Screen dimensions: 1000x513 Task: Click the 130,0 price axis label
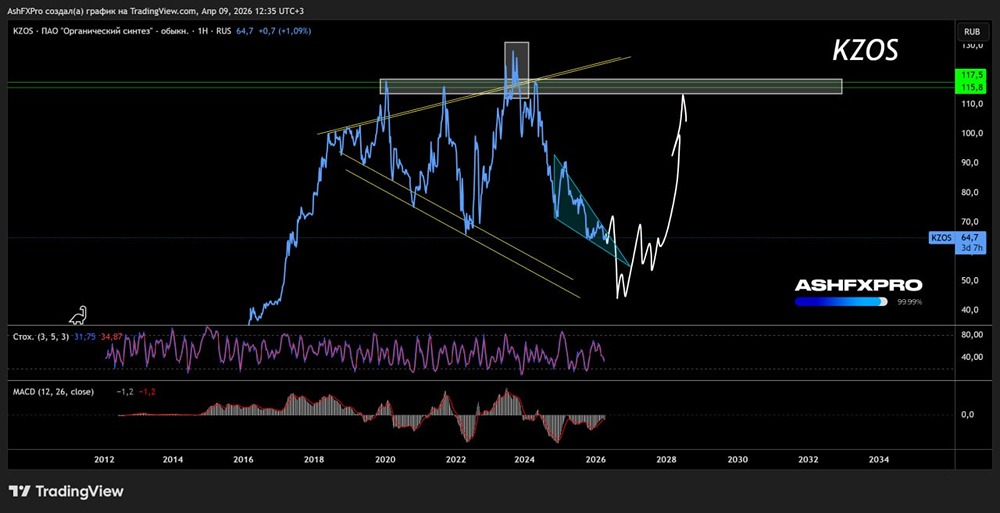coord(973,46)
